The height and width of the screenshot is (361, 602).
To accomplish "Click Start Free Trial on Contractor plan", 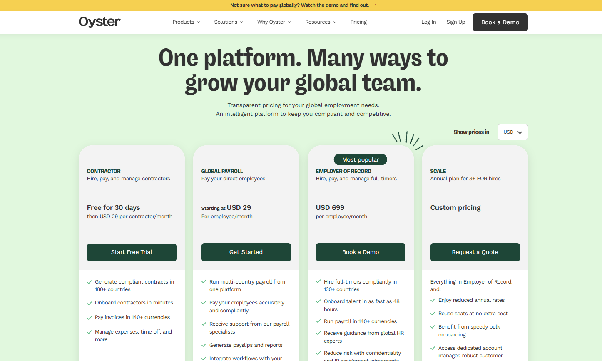I will (x=132, y=252).
